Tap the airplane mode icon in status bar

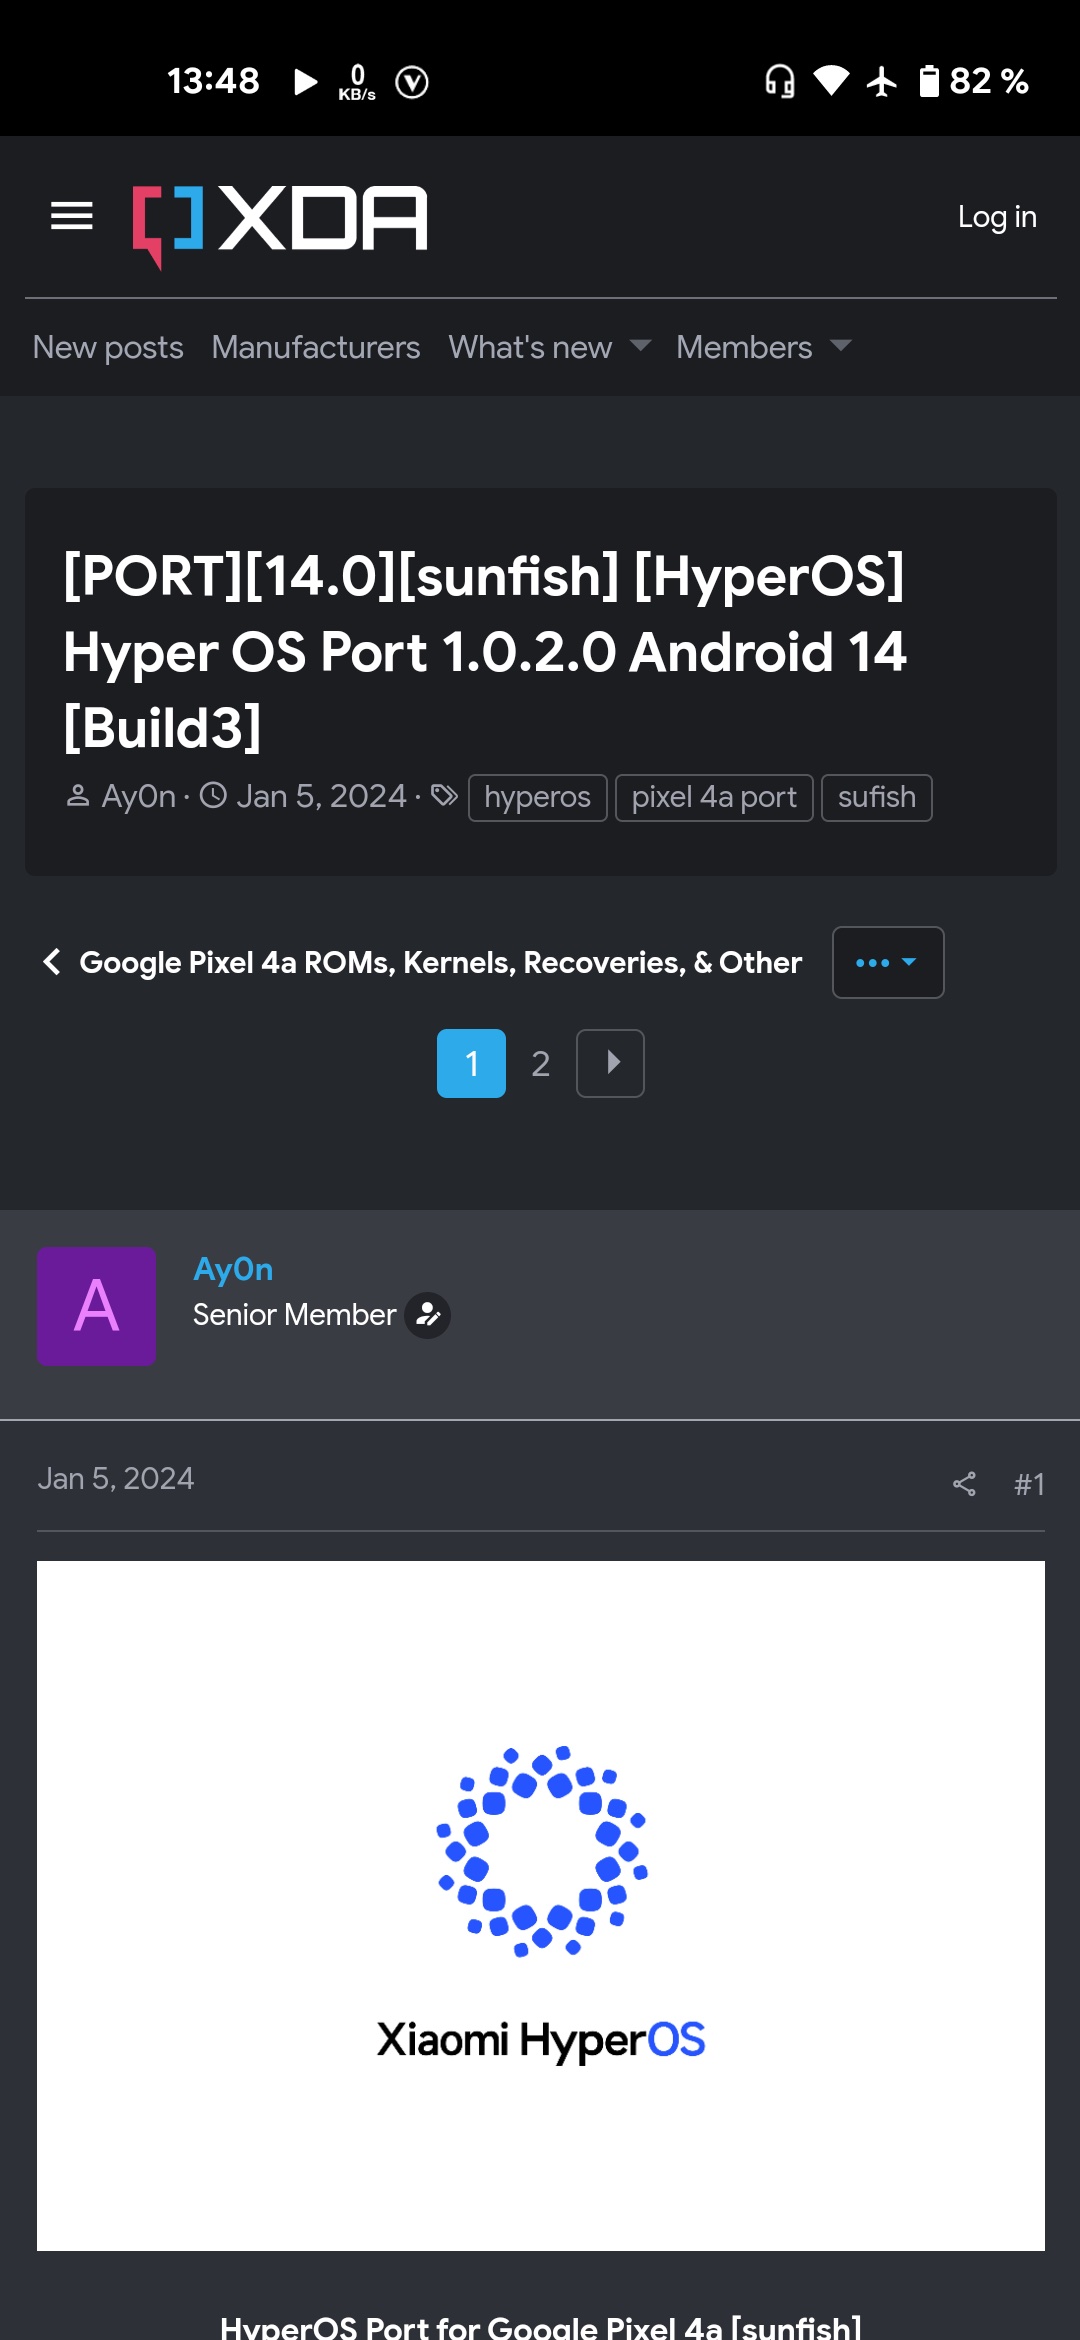(882, 81)
